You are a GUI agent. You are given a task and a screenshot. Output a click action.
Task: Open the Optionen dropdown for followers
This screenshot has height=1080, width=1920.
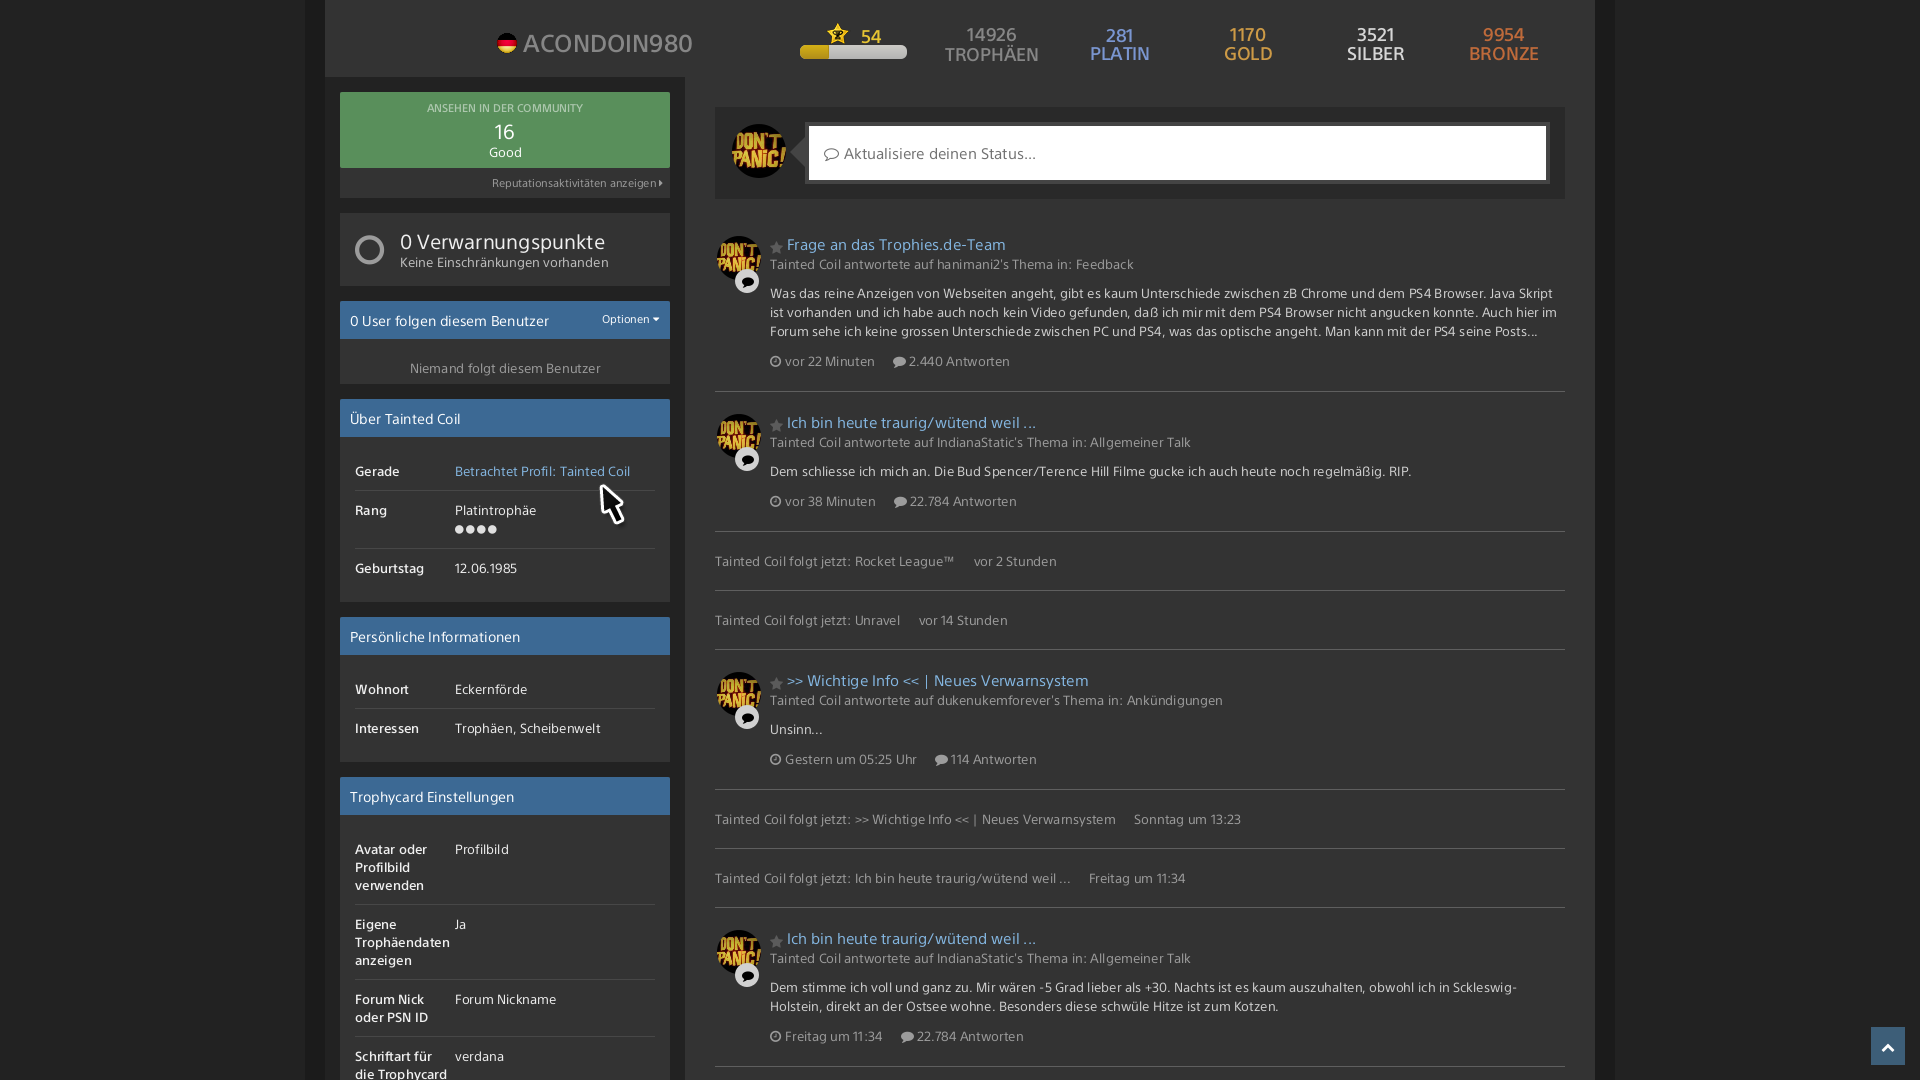[x=630, y=320]
